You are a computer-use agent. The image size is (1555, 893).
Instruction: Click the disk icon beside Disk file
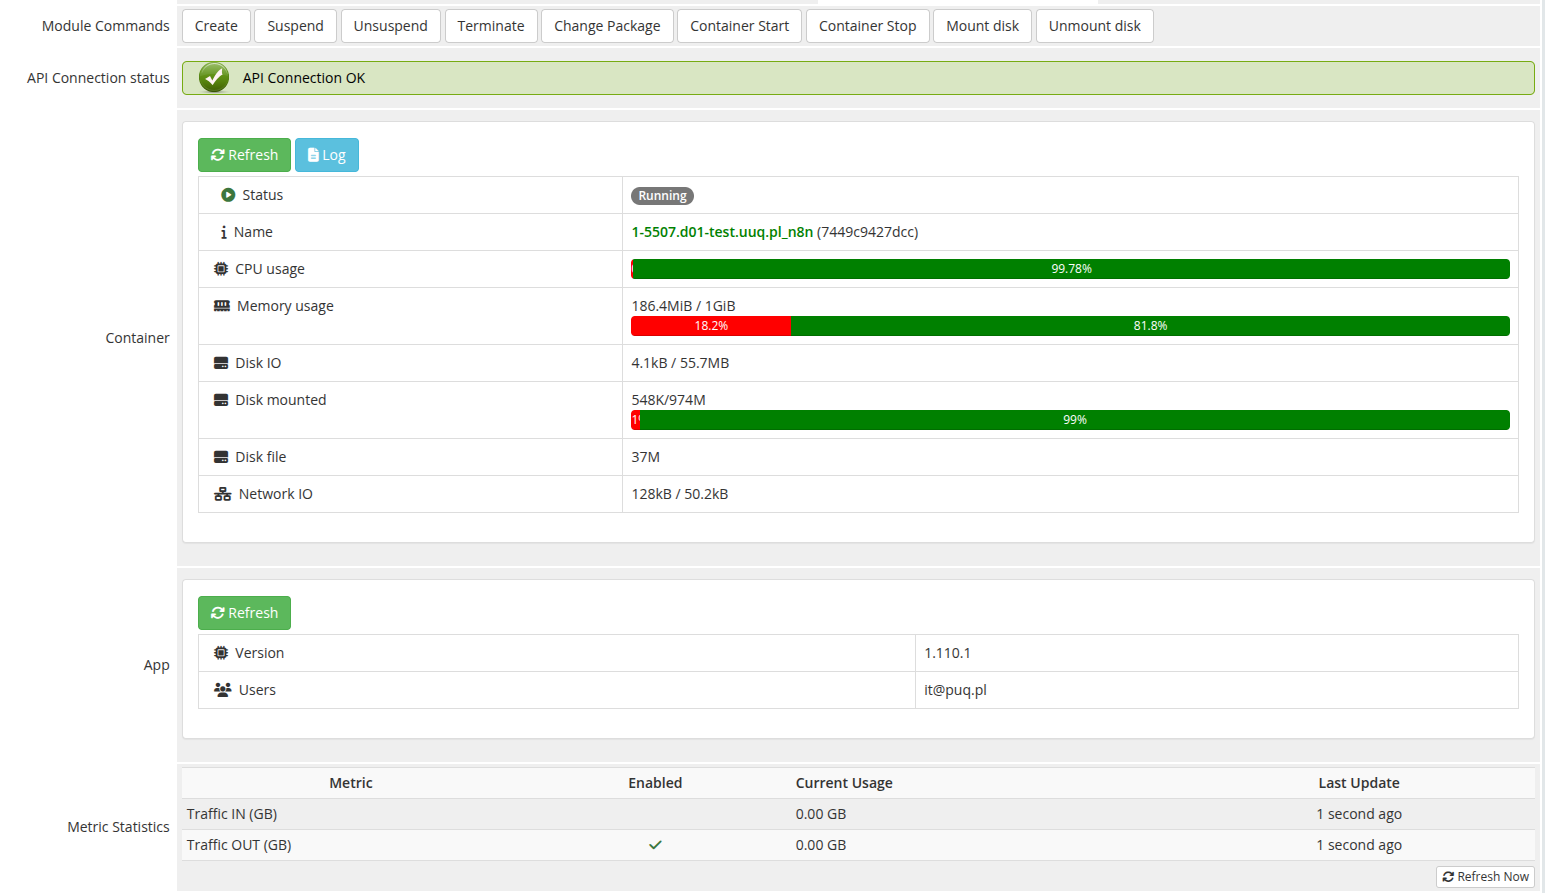[x=222, y=456]
